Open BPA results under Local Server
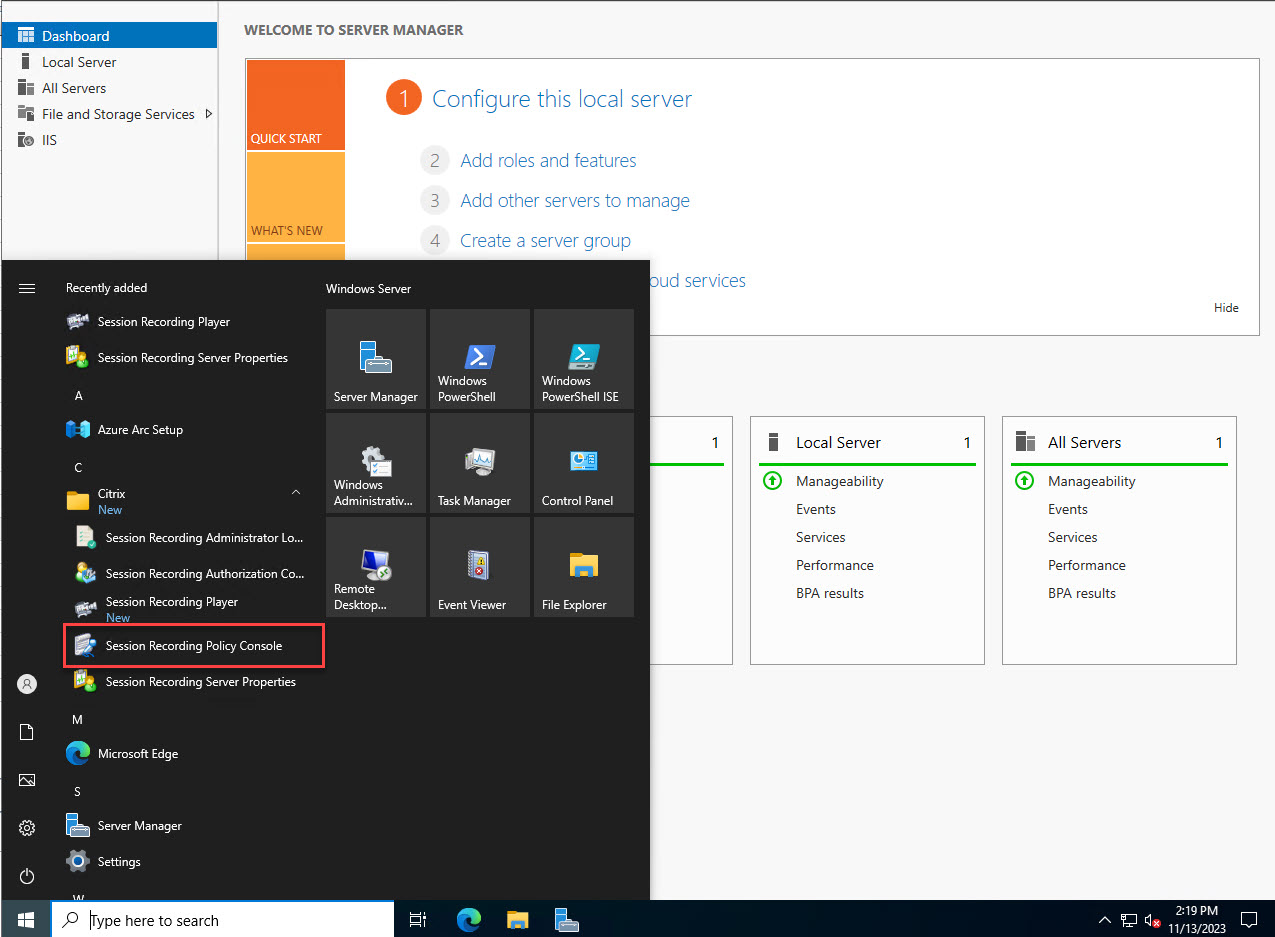This screenshot has width=1275, height=937. 830,592
